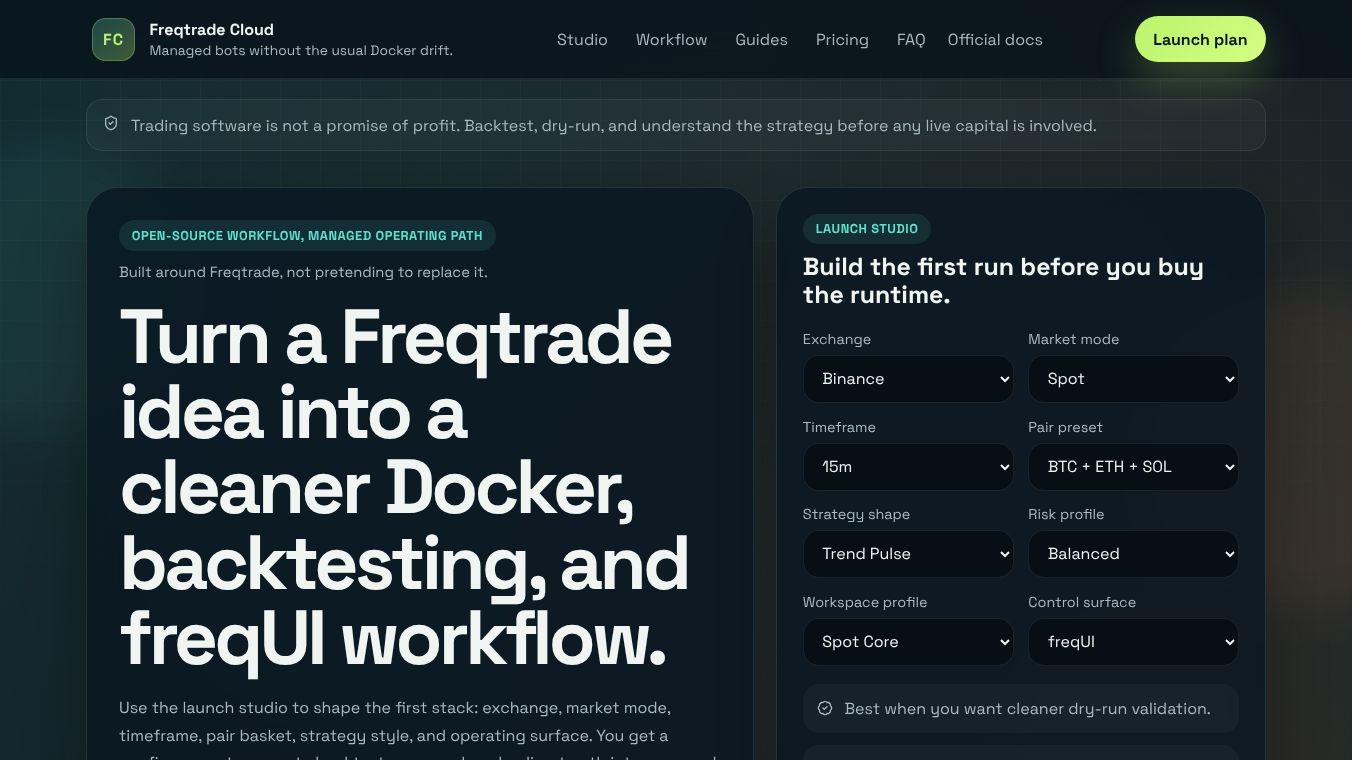Viewport: 1352px width, 760px height.
Task: Open the Official docs nav link
Action: pyautogui.click(x=995, y=40)
